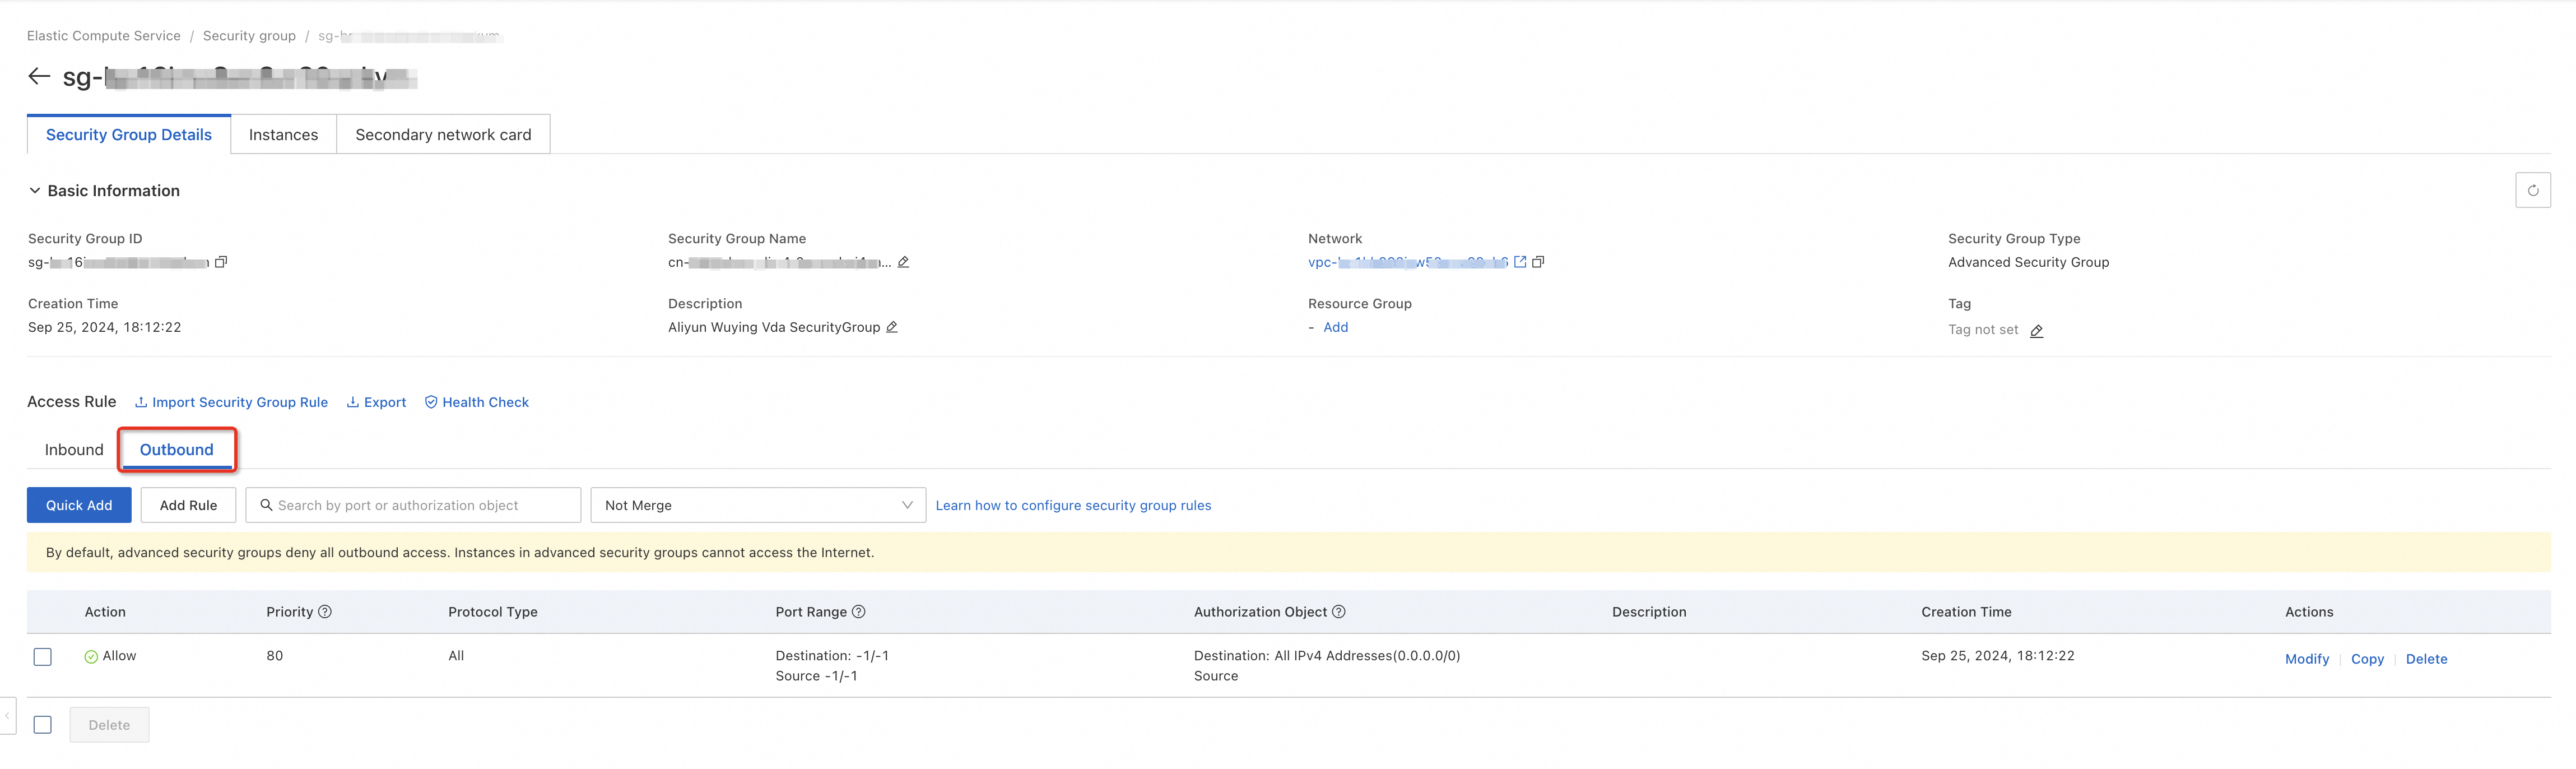Image resolution: width=2576 pixels, height=769 pixels.
Task: Click the disabled Delete button at bottom
Action: pos(109,725)
